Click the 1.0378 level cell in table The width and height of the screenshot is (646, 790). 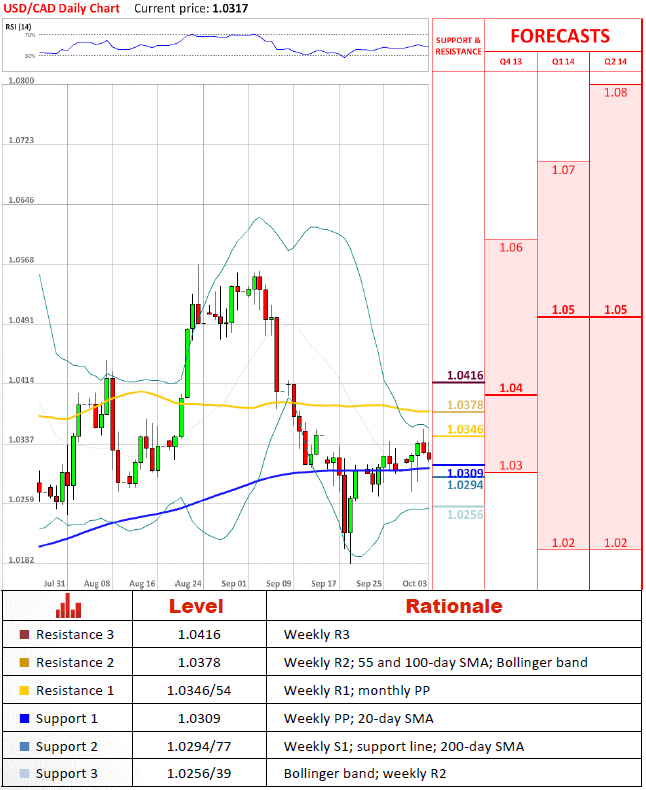199,663
